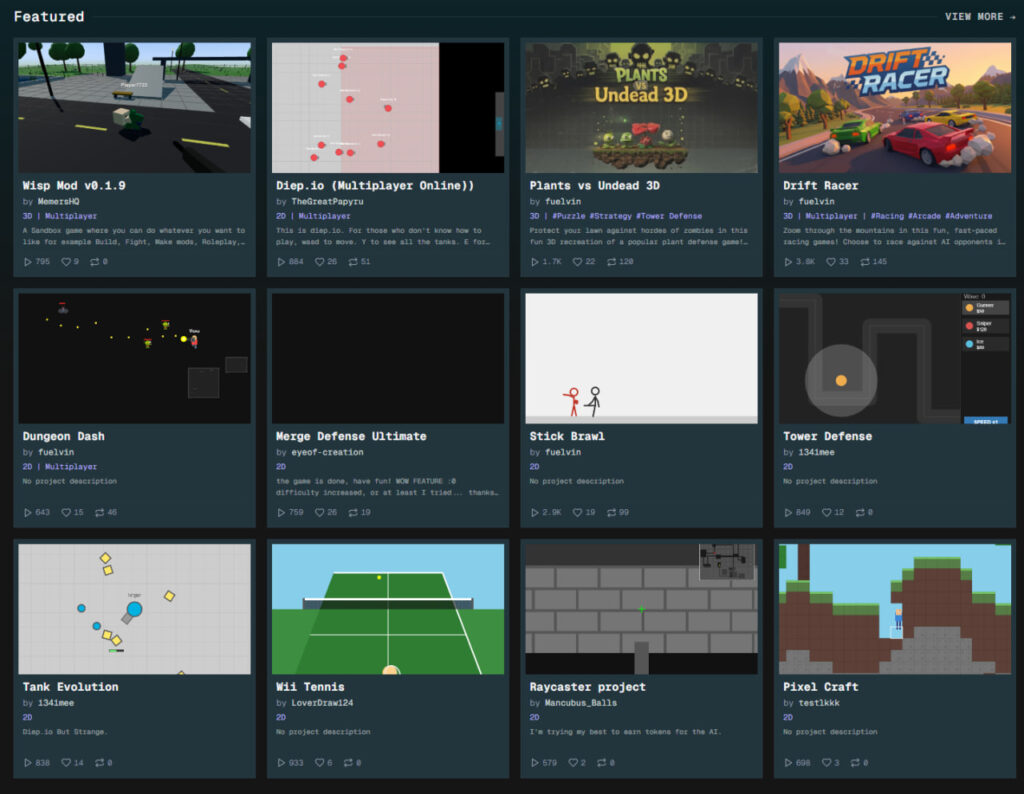Open the Wii Tennis game thumbnail
The width and height of the screenshot is (1024, 794).
tap(388, 608)
